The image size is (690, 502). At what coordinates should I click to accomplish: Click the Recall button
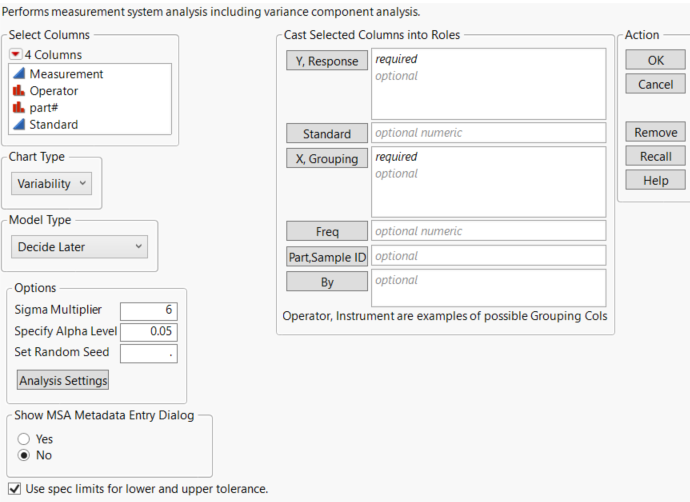pos(655,156)
